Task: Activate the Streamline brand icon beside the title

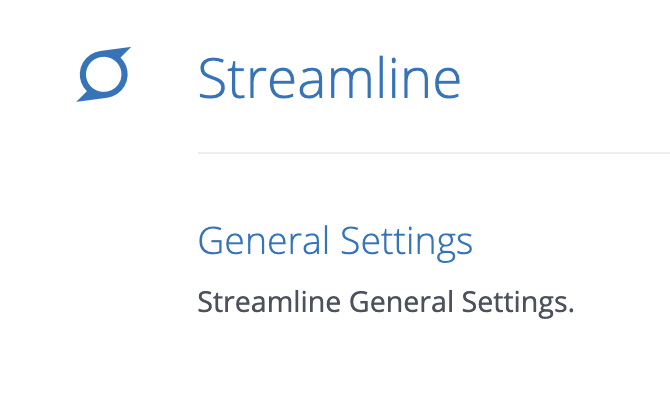Action: coord(104,74)
